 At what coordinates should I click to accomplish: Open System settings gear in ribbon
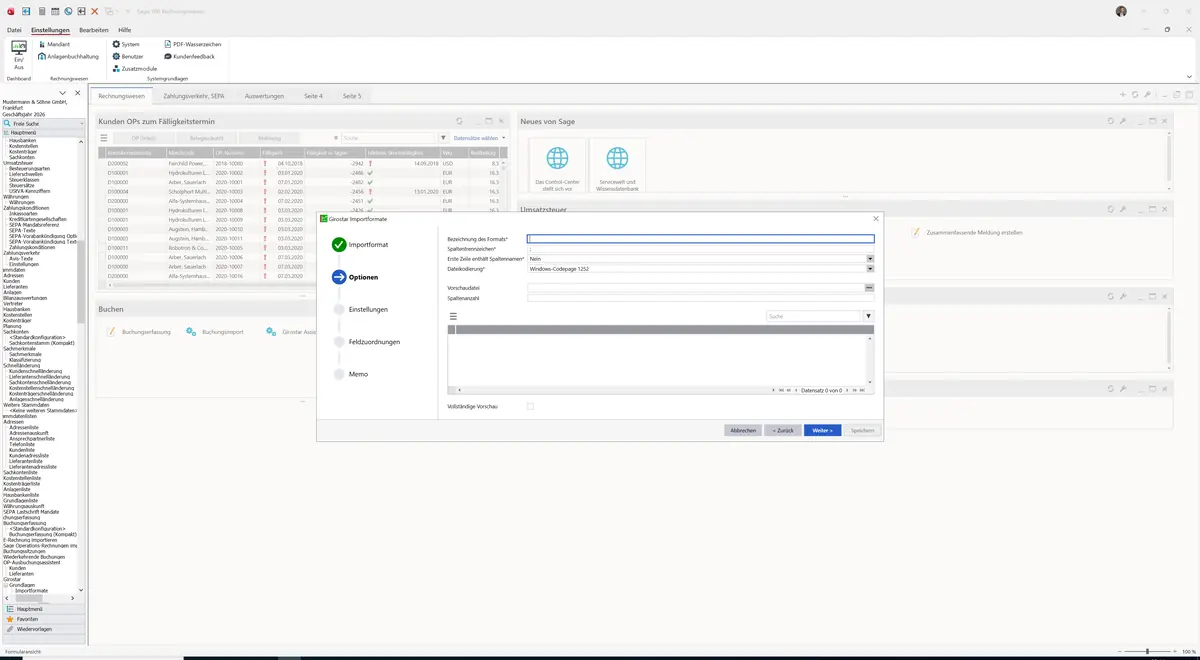[x=126, y=44]
